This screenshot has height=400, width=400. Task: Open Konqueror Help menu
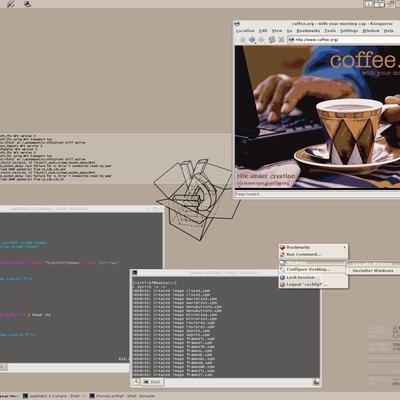coord(388,31)
